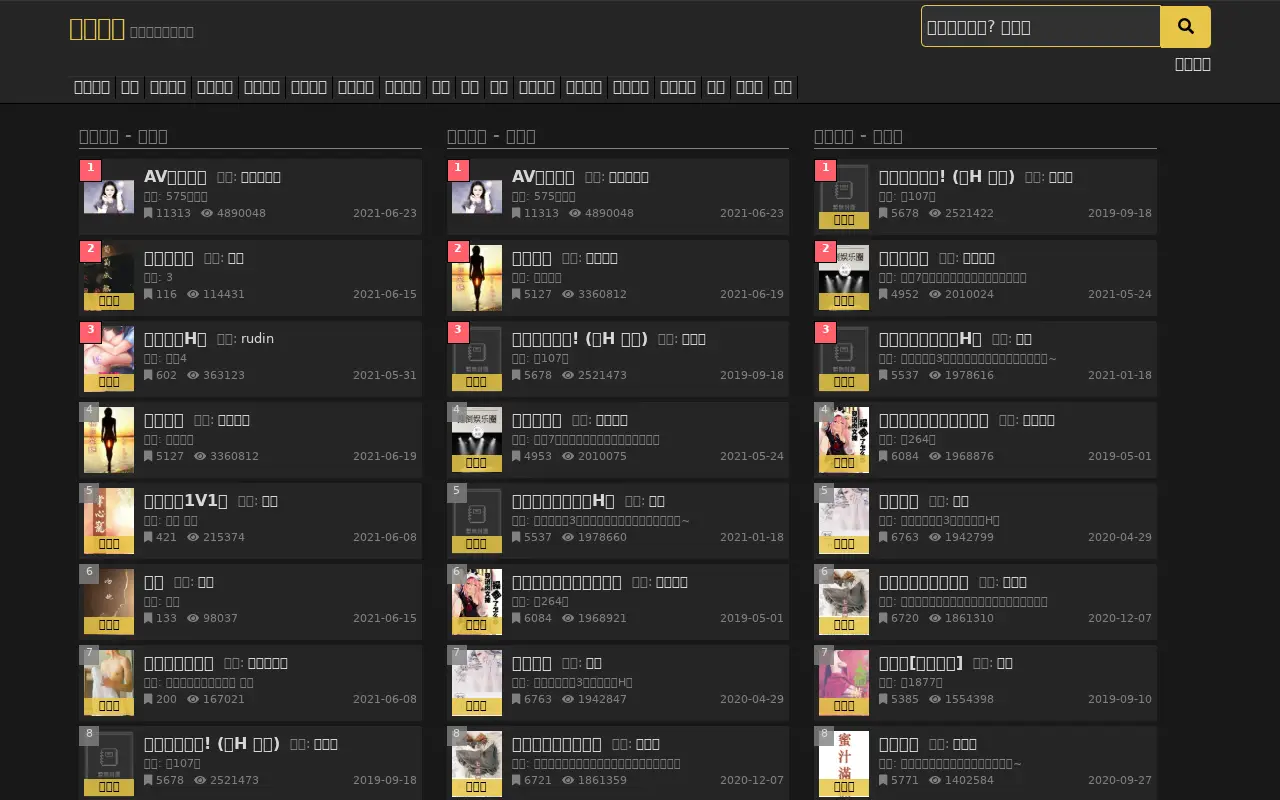
Task: Open cover thumbnail of rudin's entry
Action: pos(109,358)
